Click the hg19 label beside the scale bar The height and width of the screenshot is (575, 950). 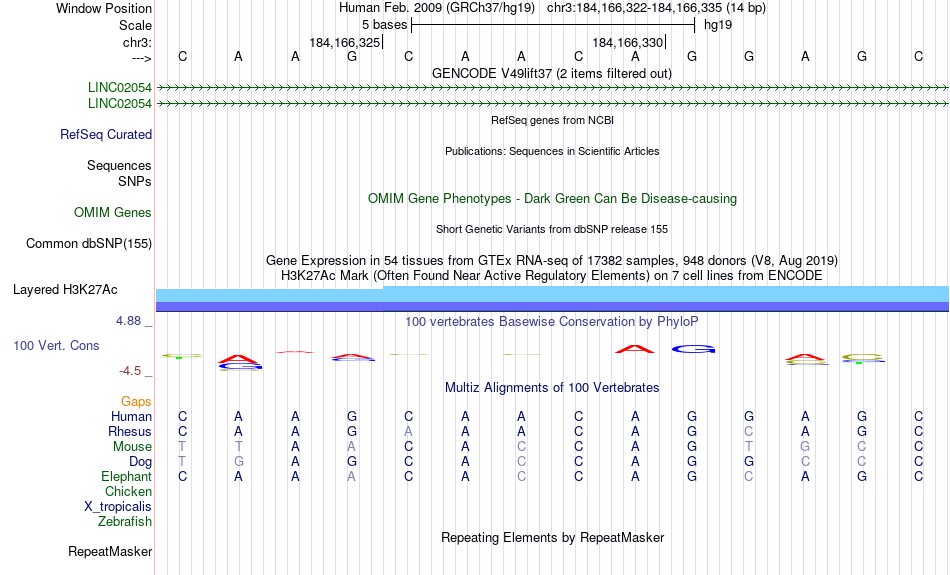[718, 25]
